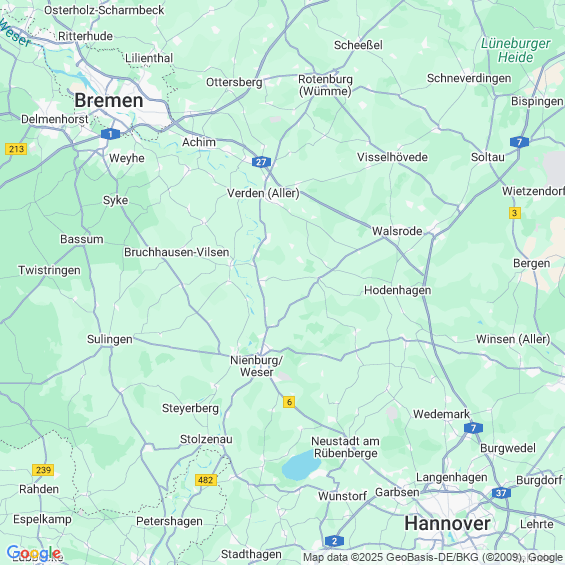Viewport: 565px width, 565px height.
Task: Click the A2 highway shield near Hannover
Action: click(334, 541)
